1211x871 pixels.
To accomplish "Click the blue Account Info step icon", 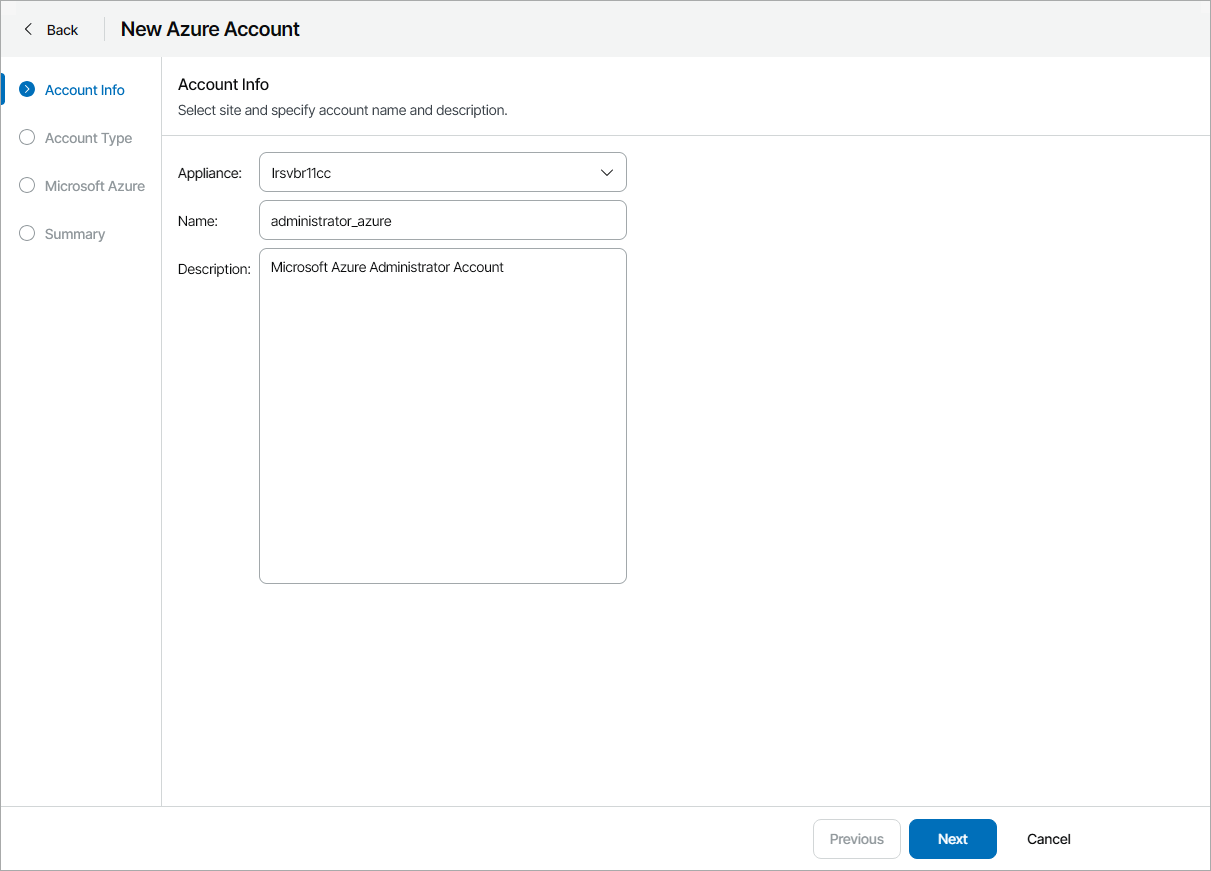I will coord(27,89).
